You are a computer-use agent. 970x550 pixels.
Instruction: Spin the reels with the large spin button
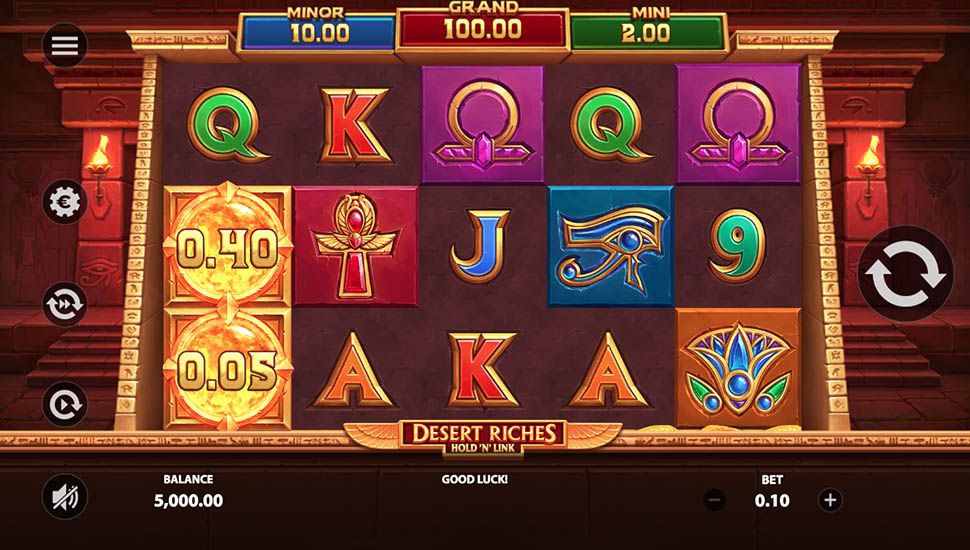click(906, 273)
